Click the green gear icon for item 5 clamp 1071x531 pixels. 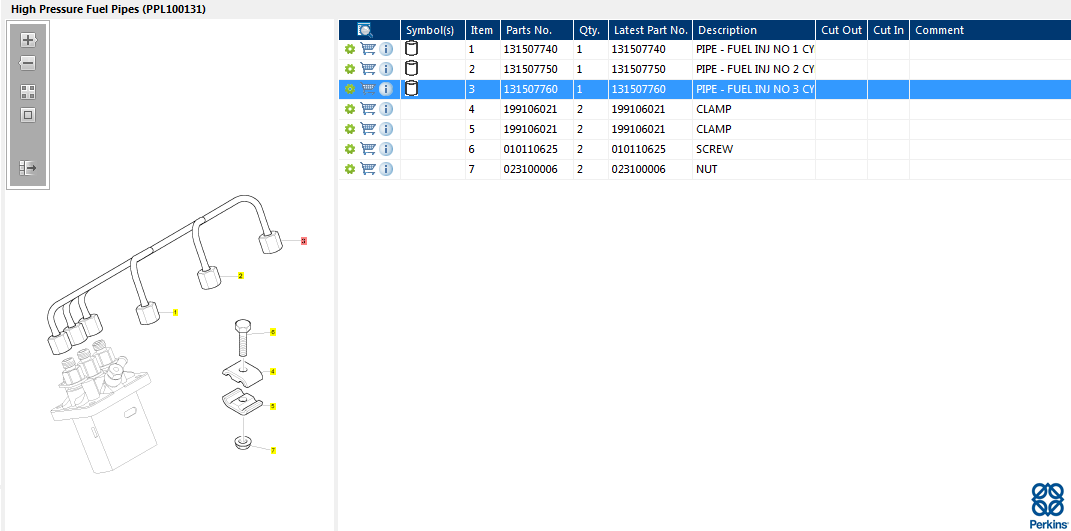[x=350, y=129]
